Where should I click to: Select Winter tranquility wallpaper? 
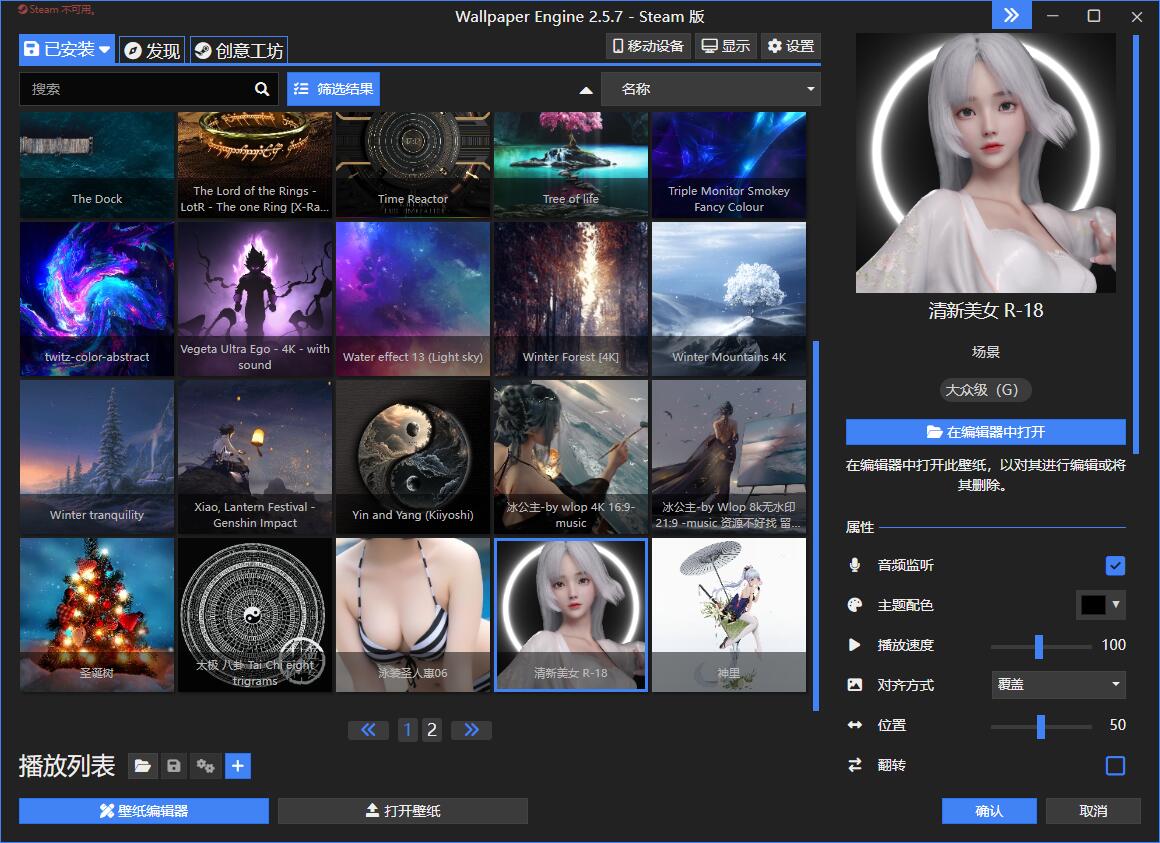97,457
